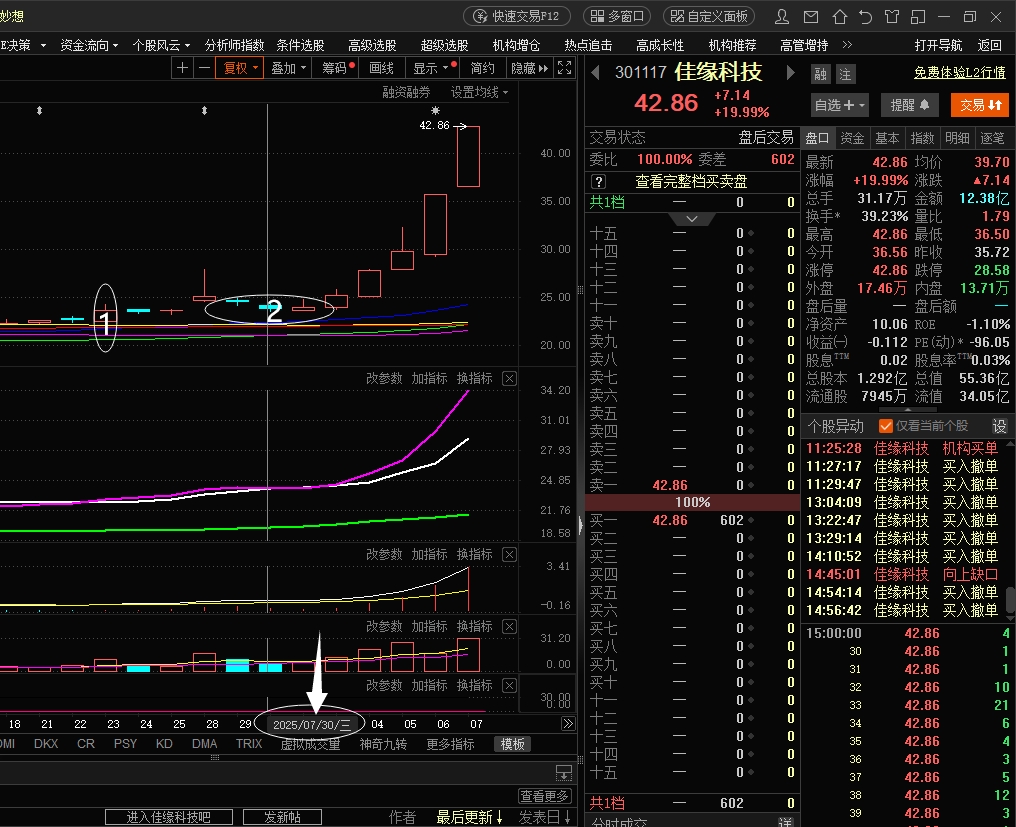Sort by 最后更新
This screenshot has height=827, width=1016.
(x=469, y=817)
